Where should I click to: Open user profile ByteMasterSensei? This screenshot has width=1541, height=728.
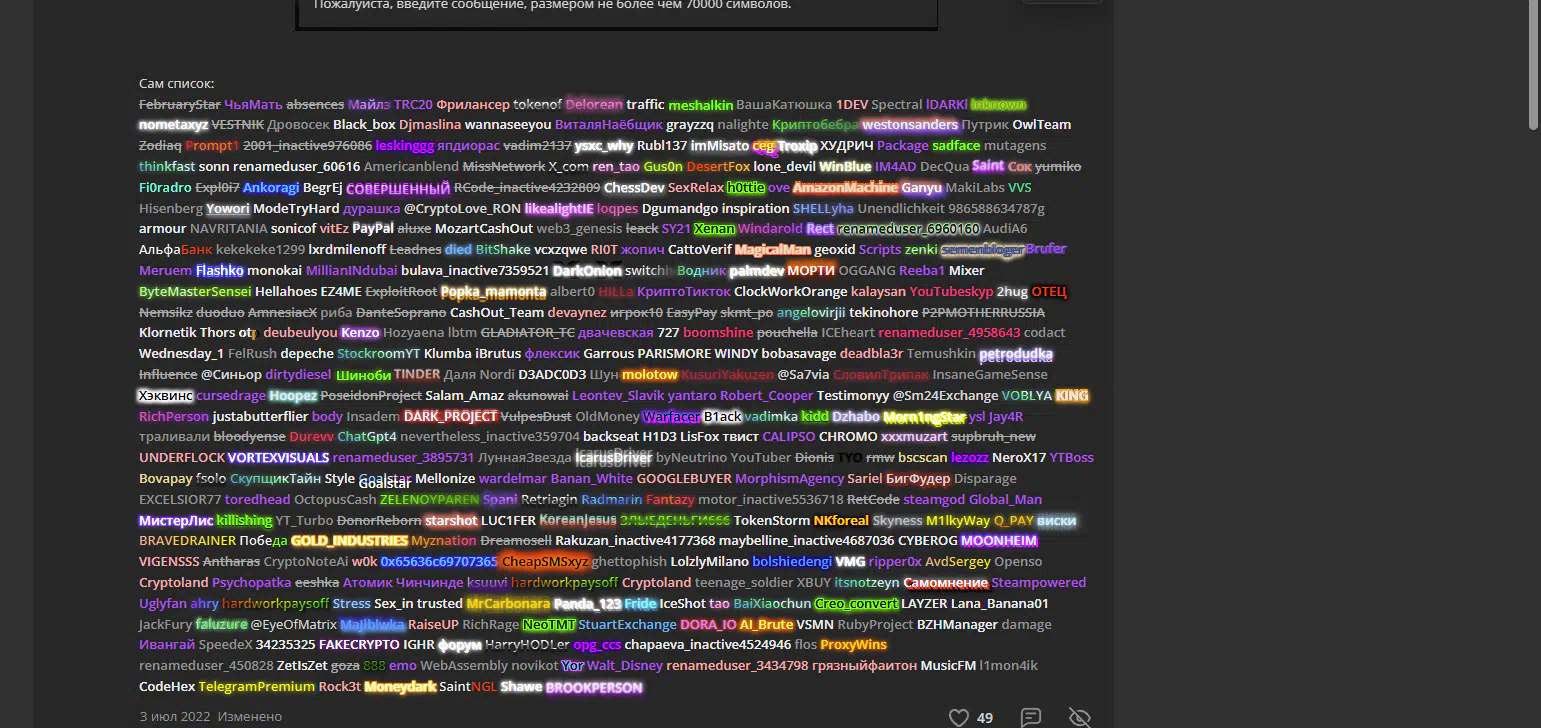click(x=195, y=292)
